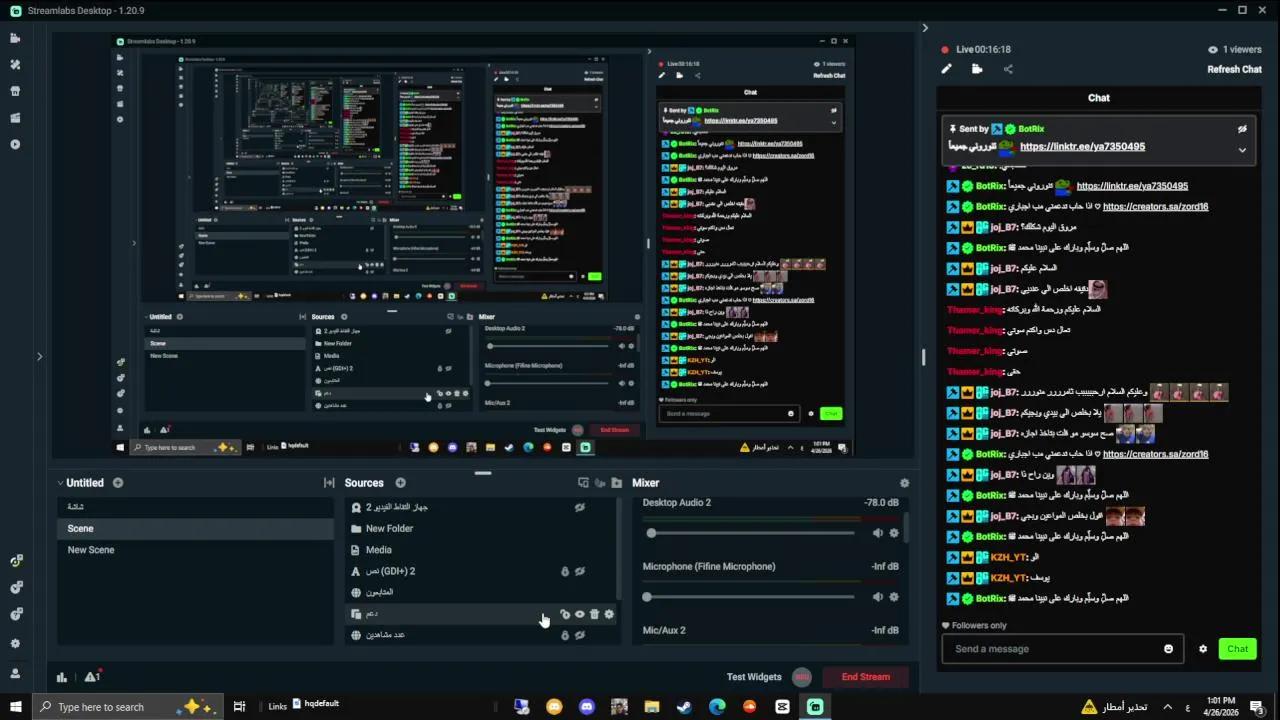1280x720 pixels.
Task: Toggle lock of عدد مشاهدين source
Action: tap(564, 635)
